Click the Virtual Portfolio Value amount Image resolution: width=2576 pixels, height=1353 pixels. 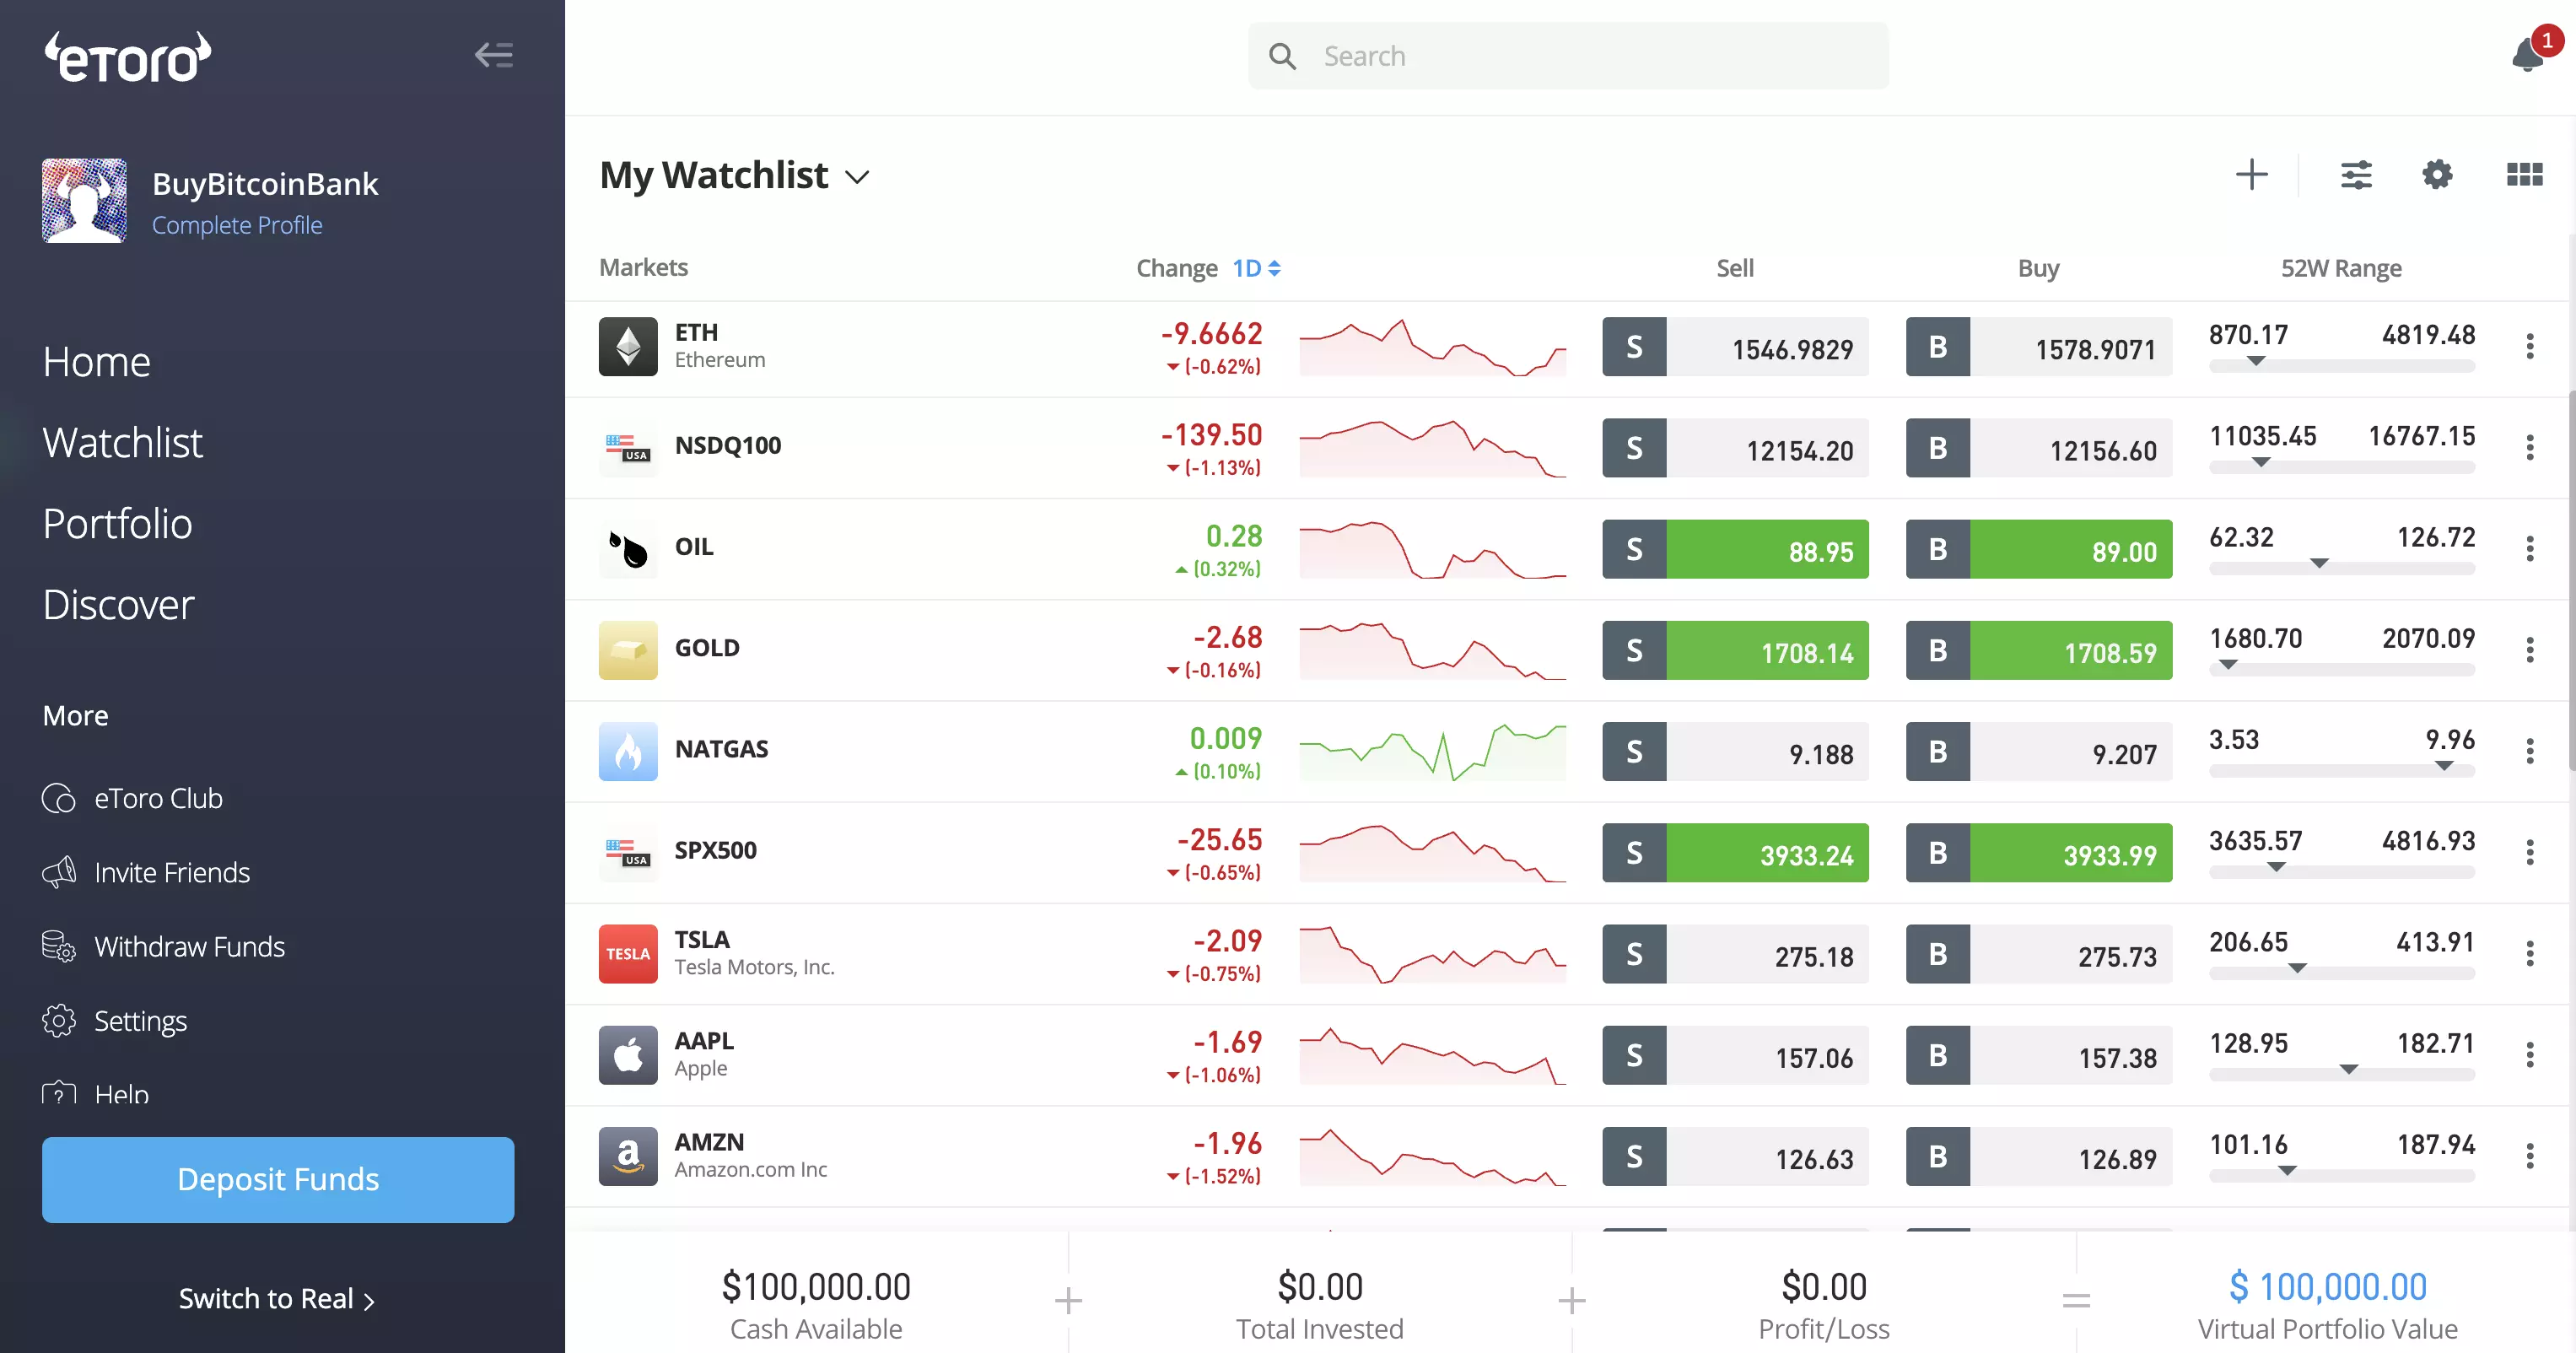[x=2327, y=1286]
